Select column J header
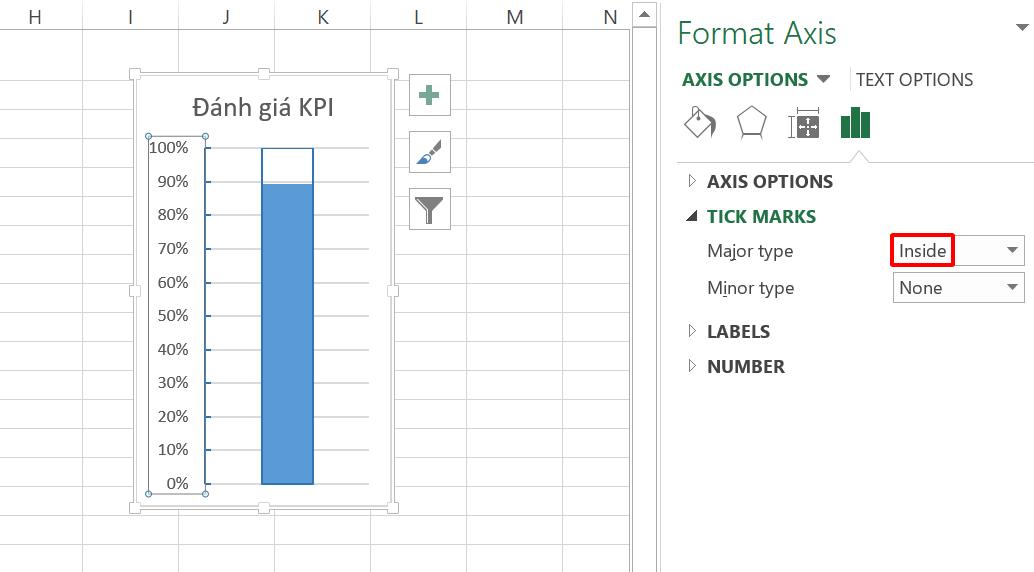 (226, 16)
